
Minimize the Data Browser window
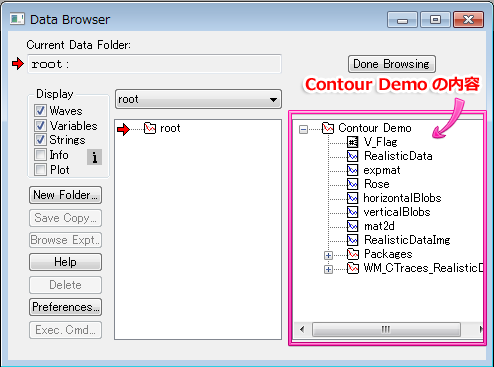pyautogui.click(x=402, y=20)
